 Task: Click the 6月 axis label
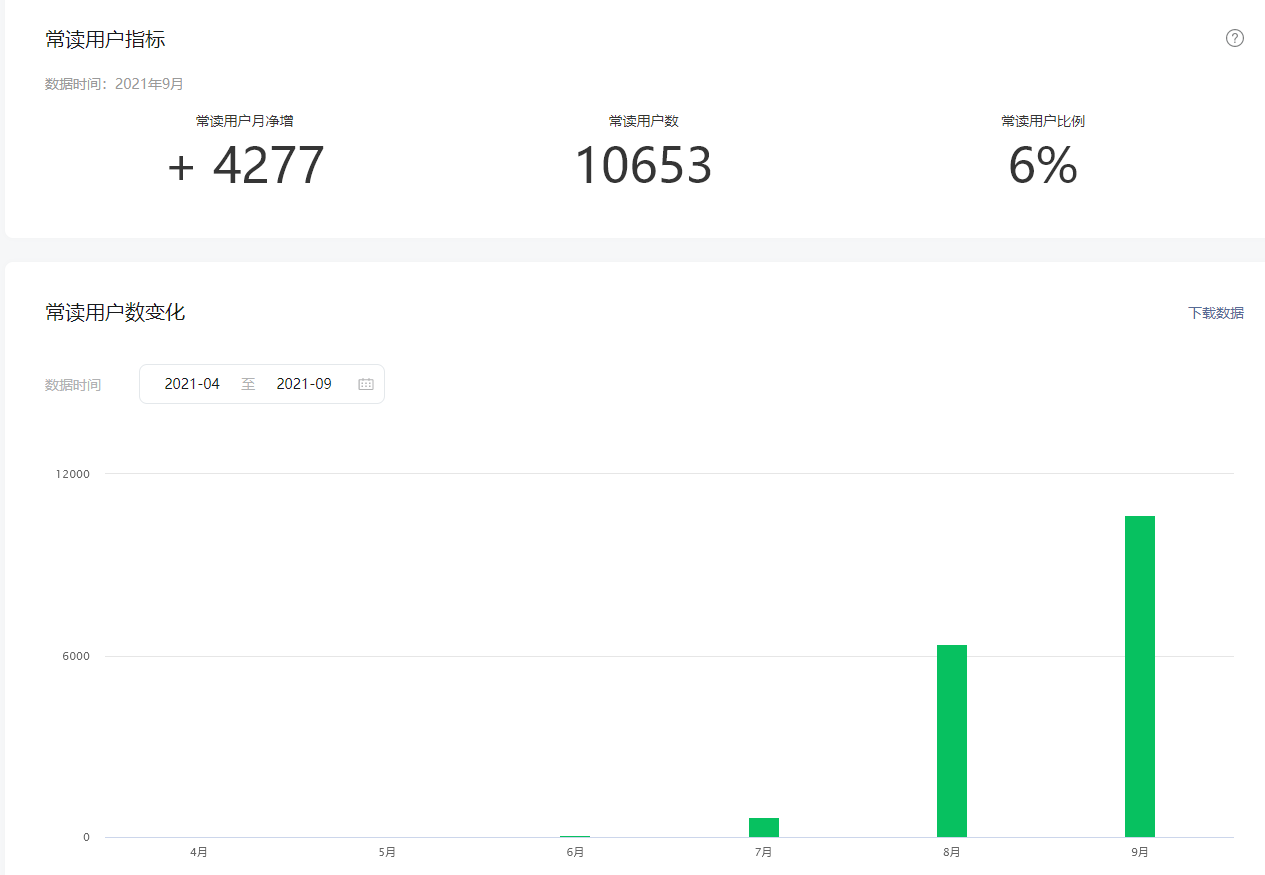(575, 852)
